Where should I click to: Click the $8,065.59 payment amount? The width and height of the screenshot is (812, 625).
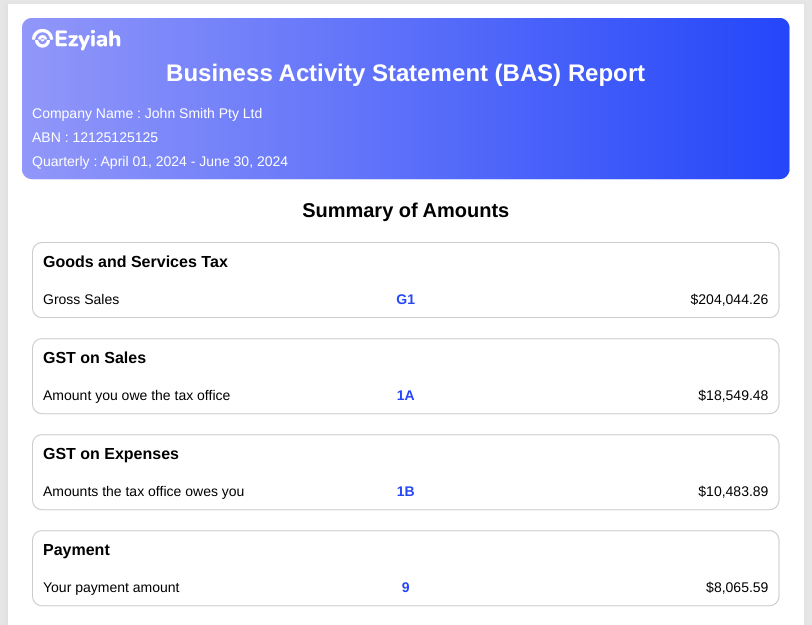(x=737, y=587)
